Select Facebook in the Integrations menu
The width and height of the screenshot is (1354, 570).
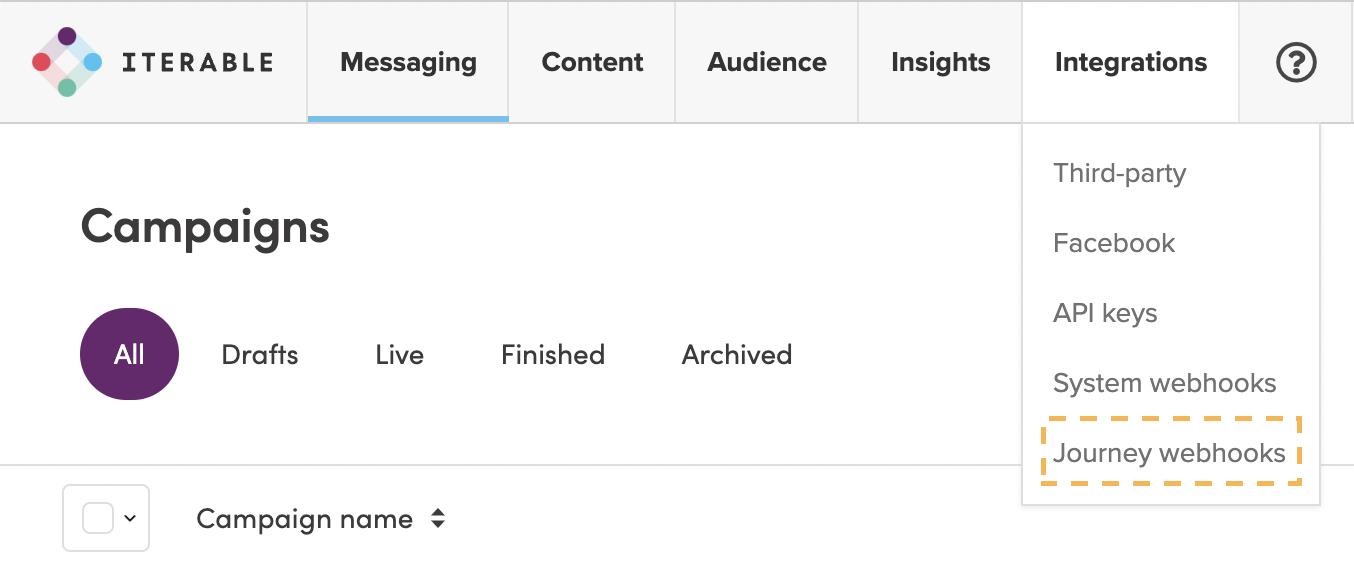(1114, 243)
